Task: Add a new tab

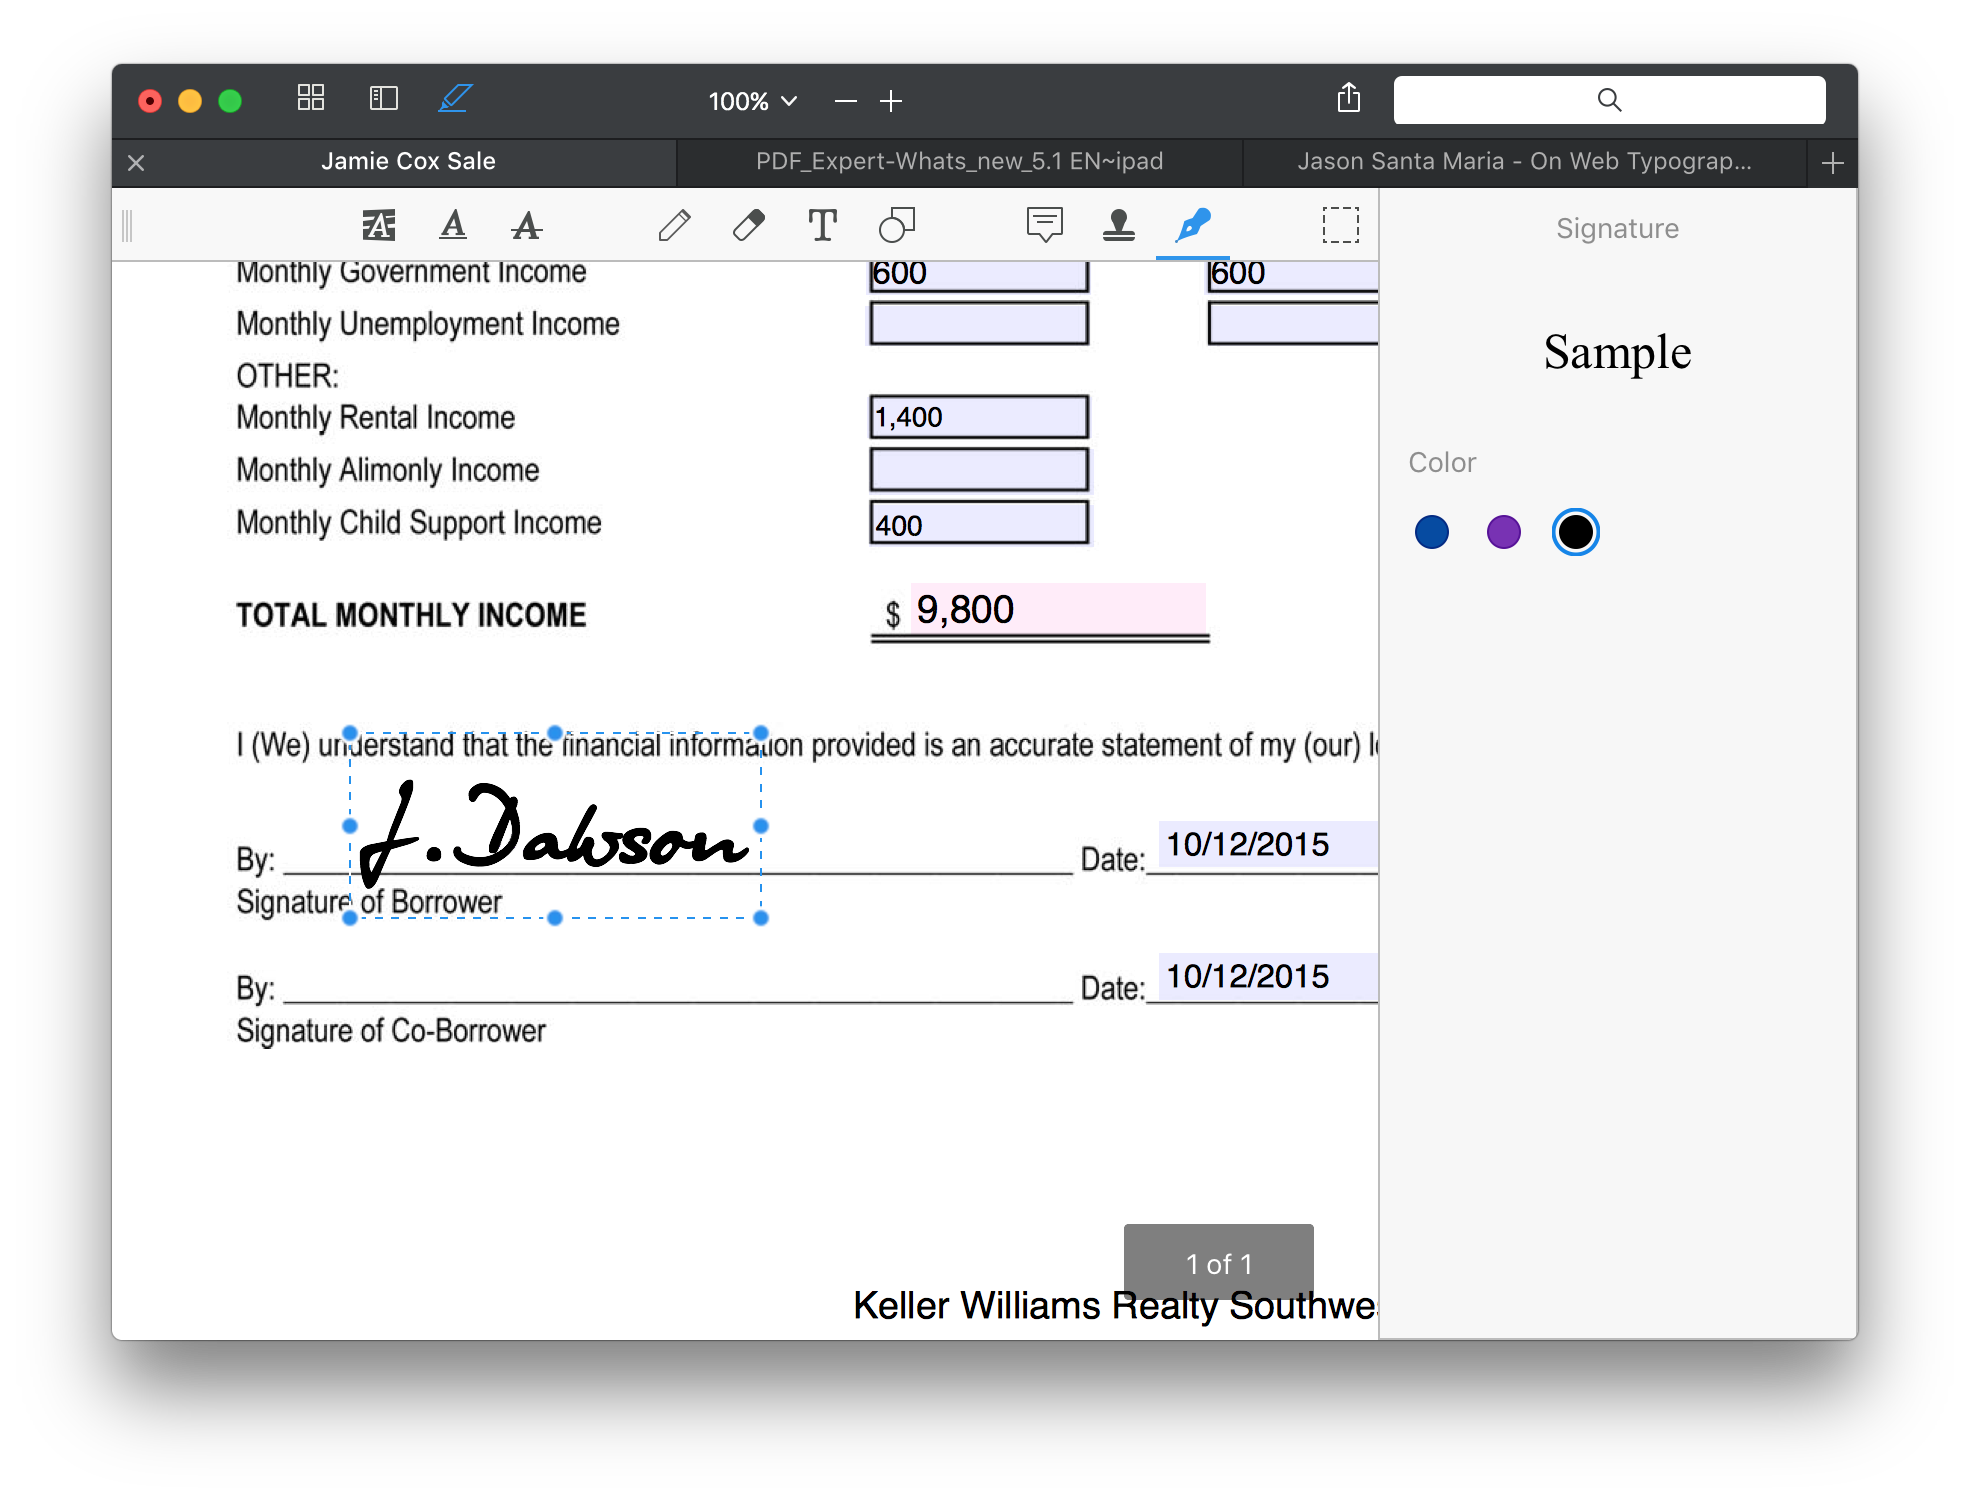Action: click(1833, 163)
